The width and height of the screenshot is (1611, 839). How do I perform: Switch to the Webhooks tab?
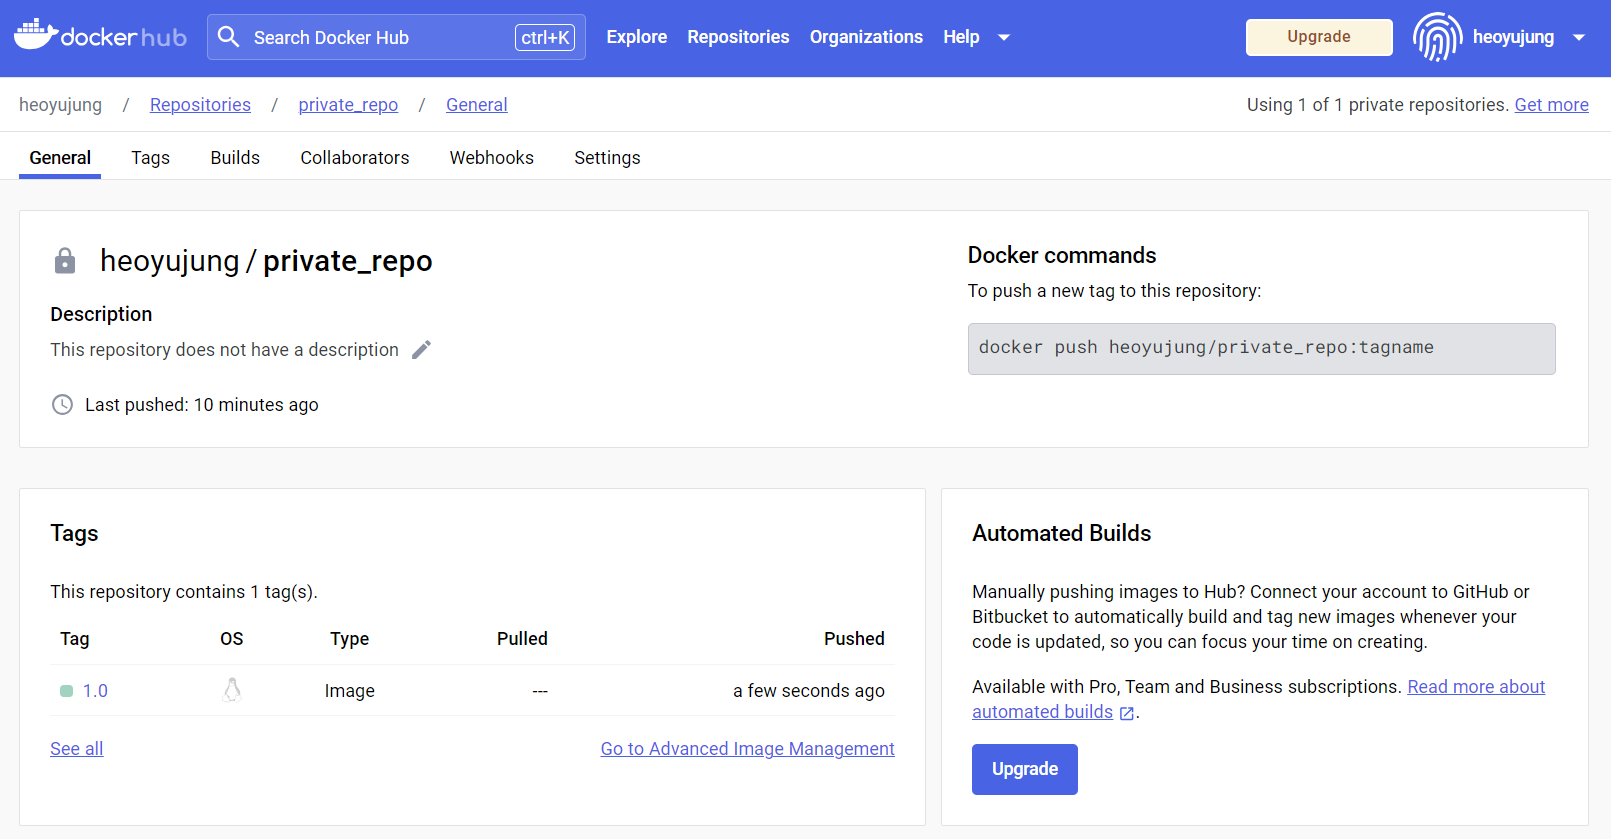coord(492,158)
